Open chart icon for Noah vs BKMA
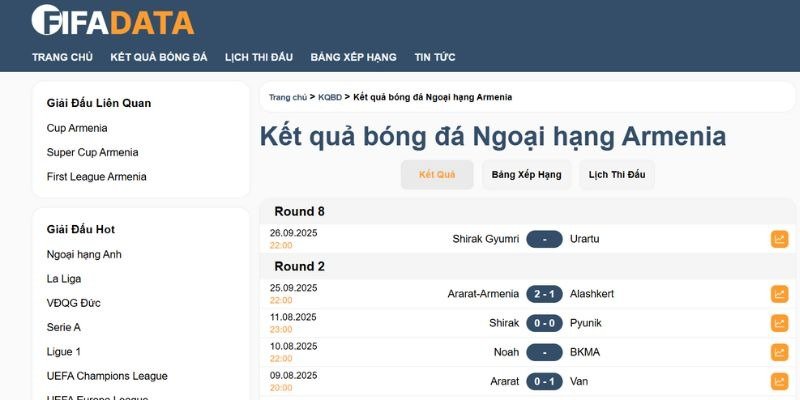Screen dimensions: 800x400 779,352
